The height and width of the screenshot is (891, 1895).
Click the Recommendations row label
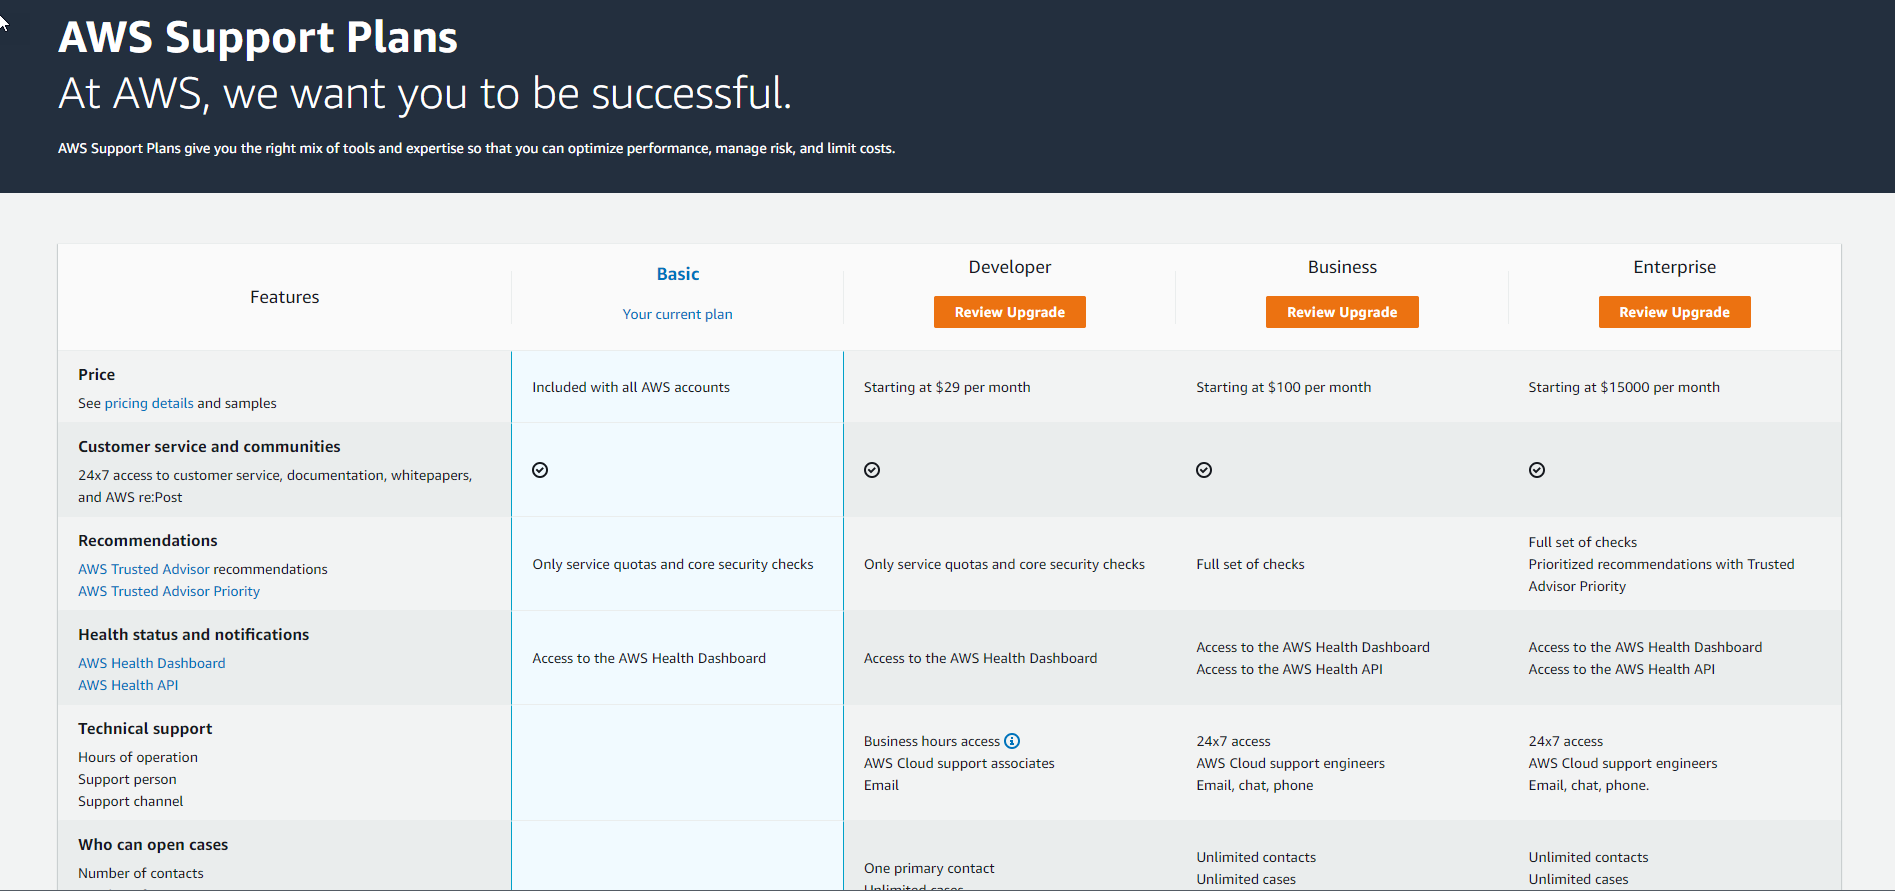click(148, 541)
